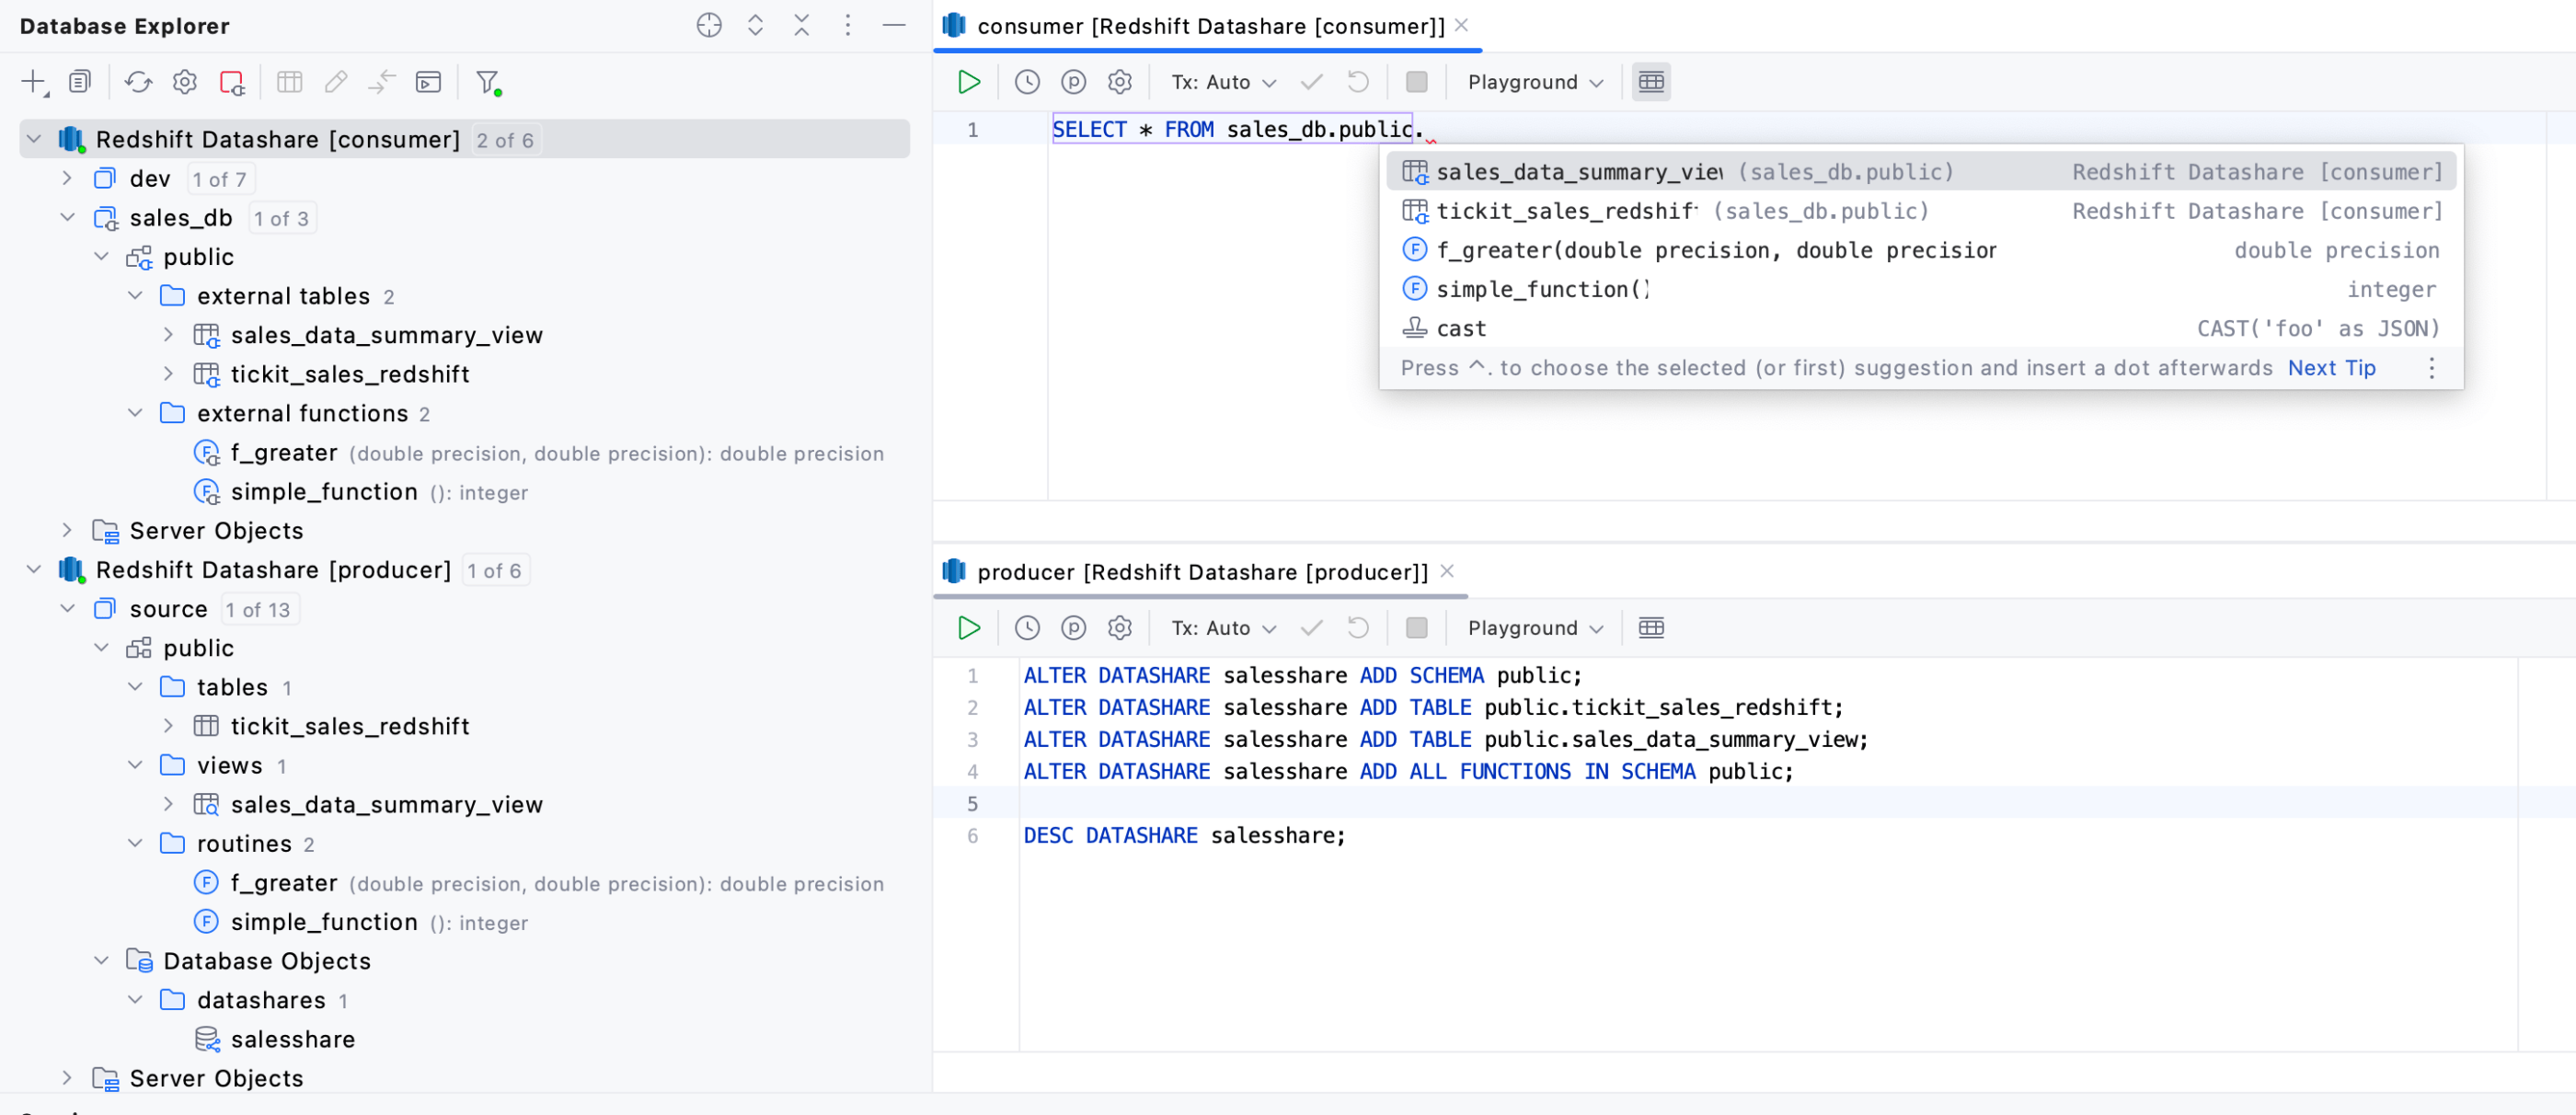Toggle In-Editor Results in consumer toolbar

1651,82
